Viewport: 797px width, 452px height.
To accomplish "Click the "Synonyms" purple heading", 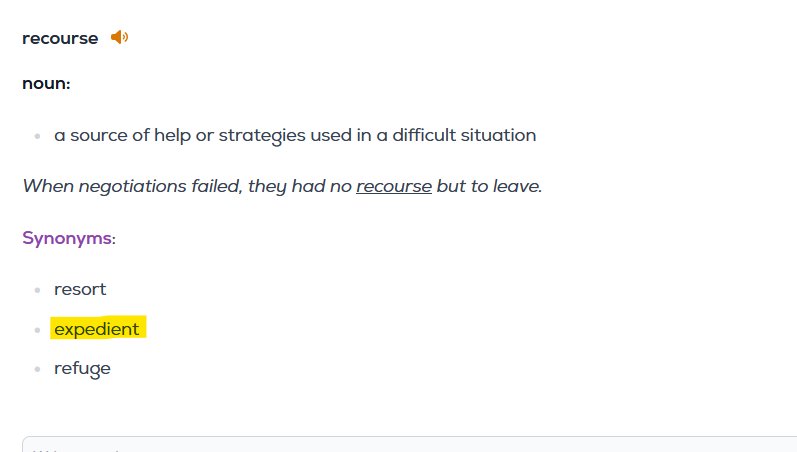I will (x=67, y=238).
